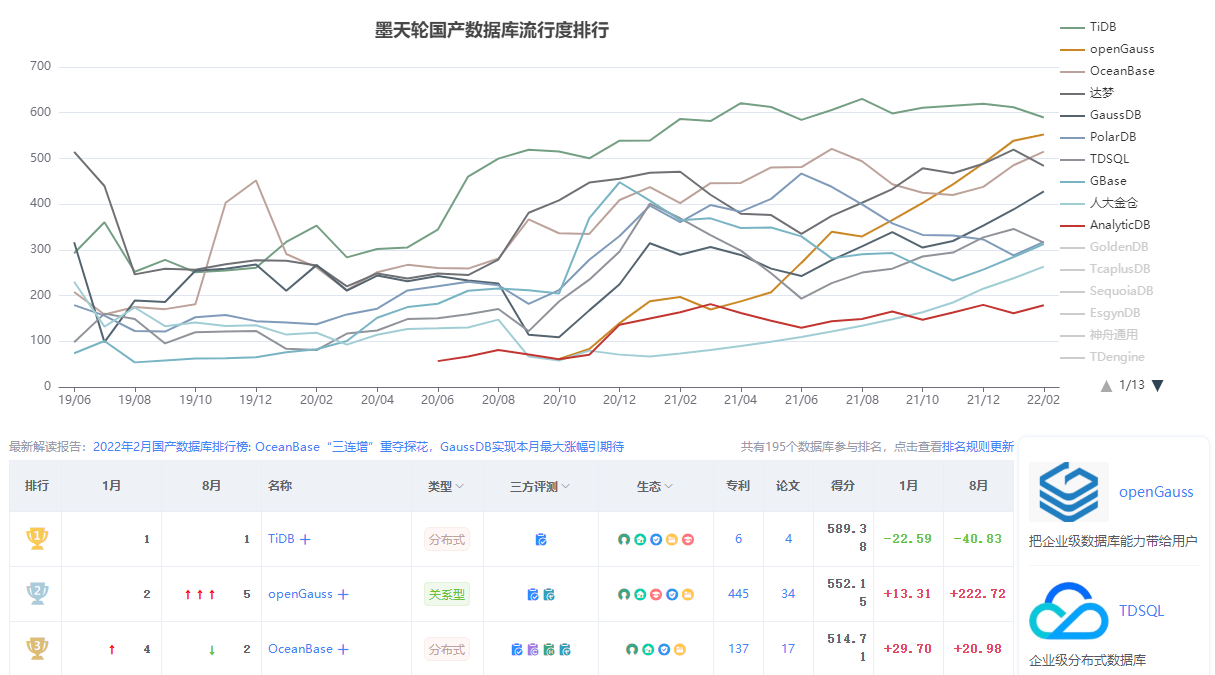
Task: Go to the next legend page arrow
Action: pyautogui.click(x=1157, y=386)
